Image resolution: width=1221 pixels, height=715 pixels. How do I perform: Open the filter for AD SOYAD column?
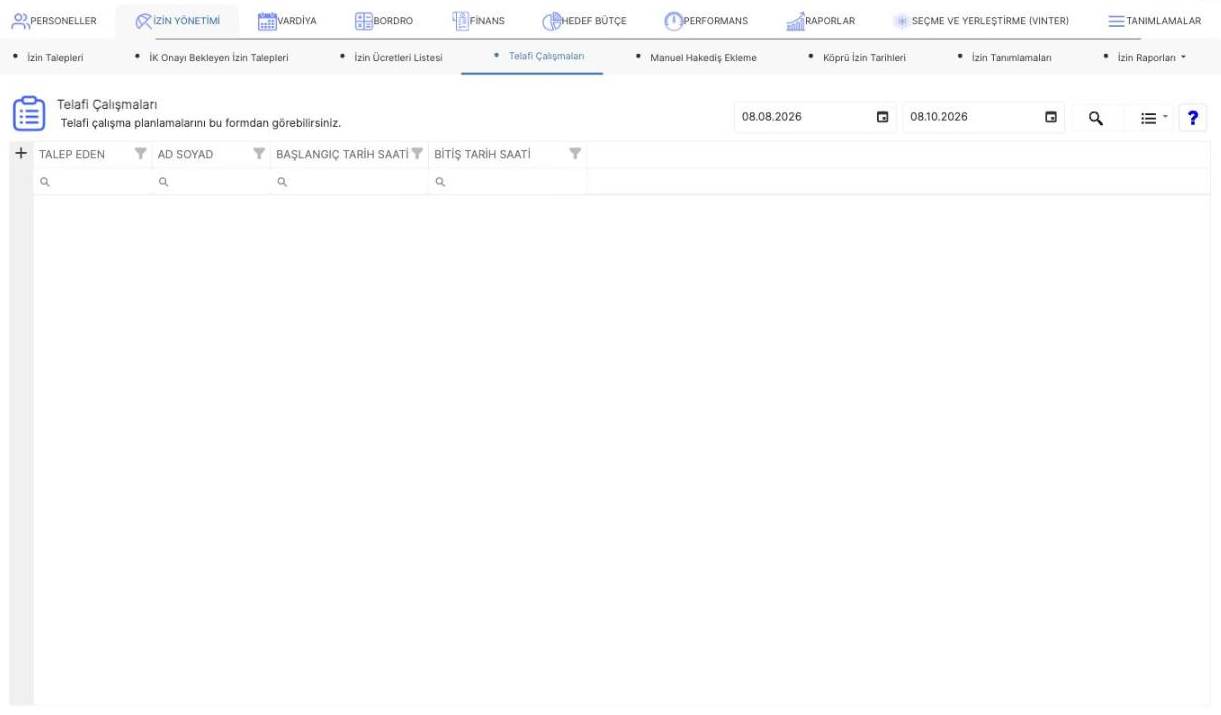(260, 154)
